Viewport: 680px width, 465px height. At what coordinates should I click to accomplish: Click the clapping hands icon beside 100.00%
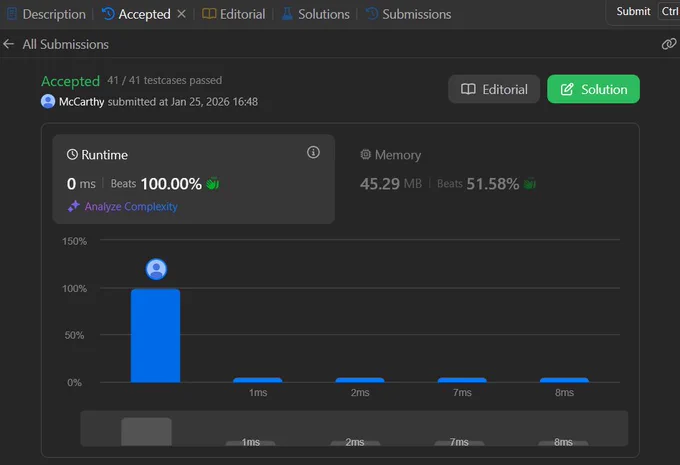pyautogui.click(x=213, y=184)
